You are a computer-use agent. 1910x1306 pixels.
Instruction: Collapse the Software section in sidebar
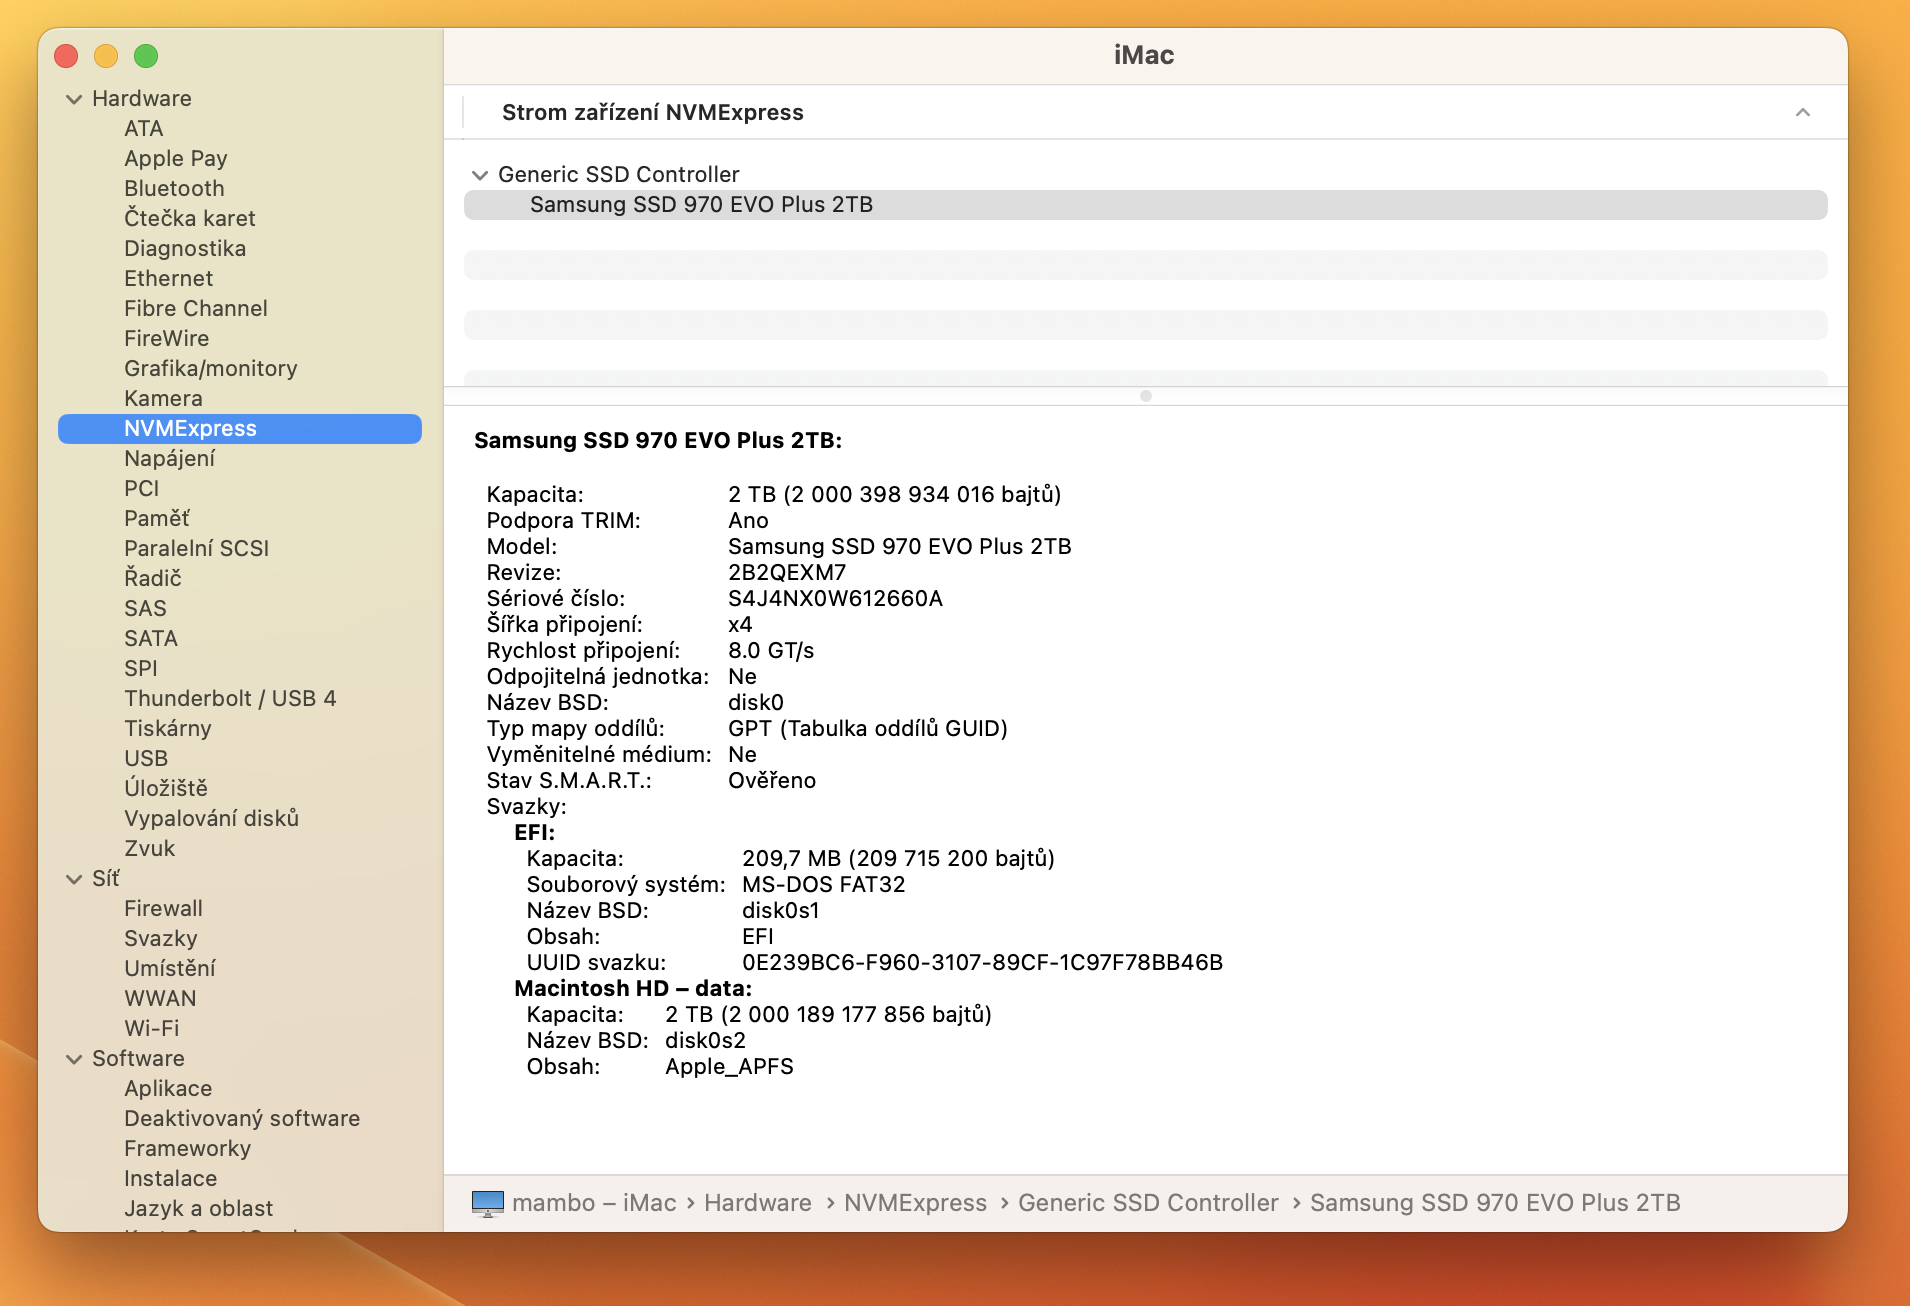coord(74,1059)
